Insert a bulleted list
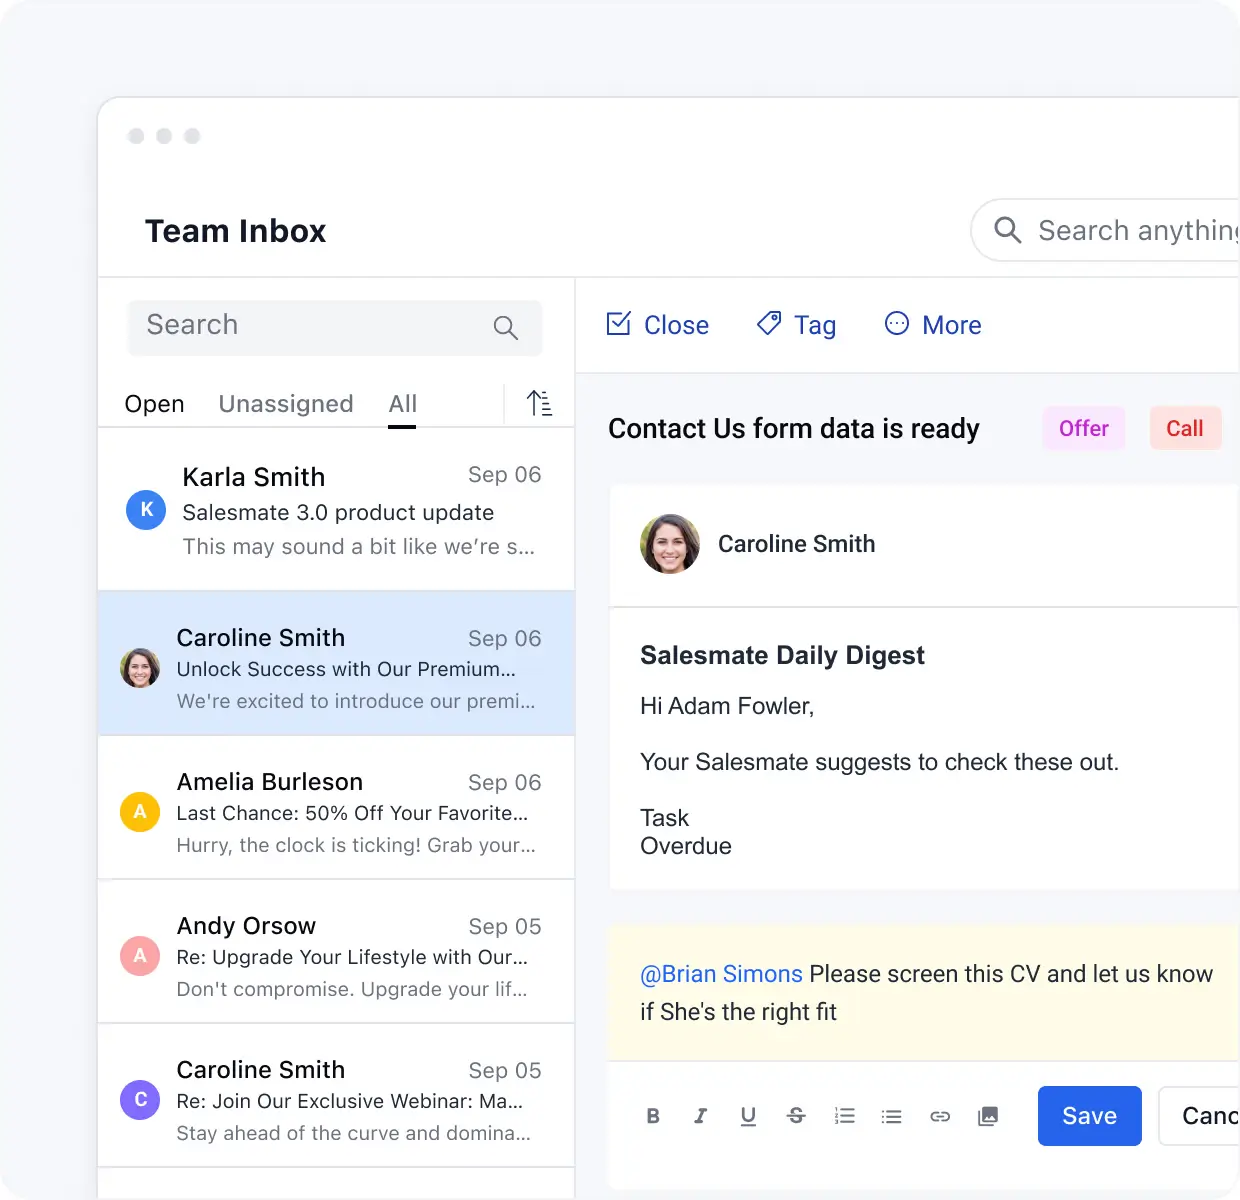Viewport: 1240px width, 1200px height. click(x=891, y=1116)
